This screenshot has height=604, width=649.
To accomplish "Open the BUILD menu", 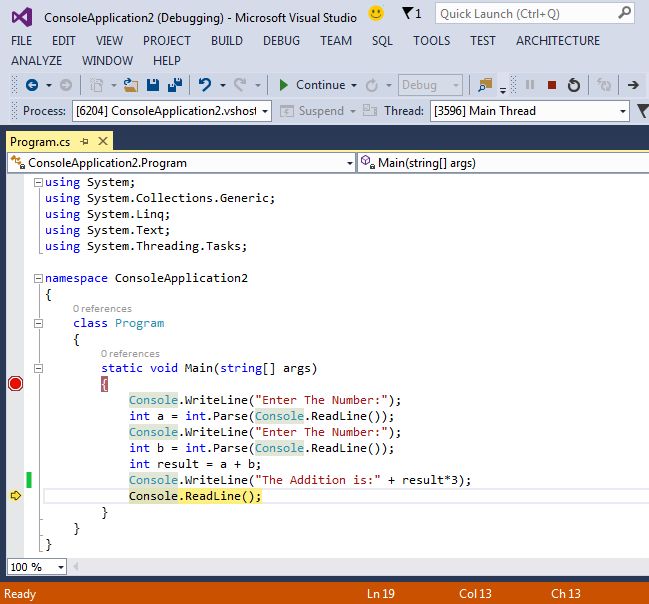I will 227,41.
